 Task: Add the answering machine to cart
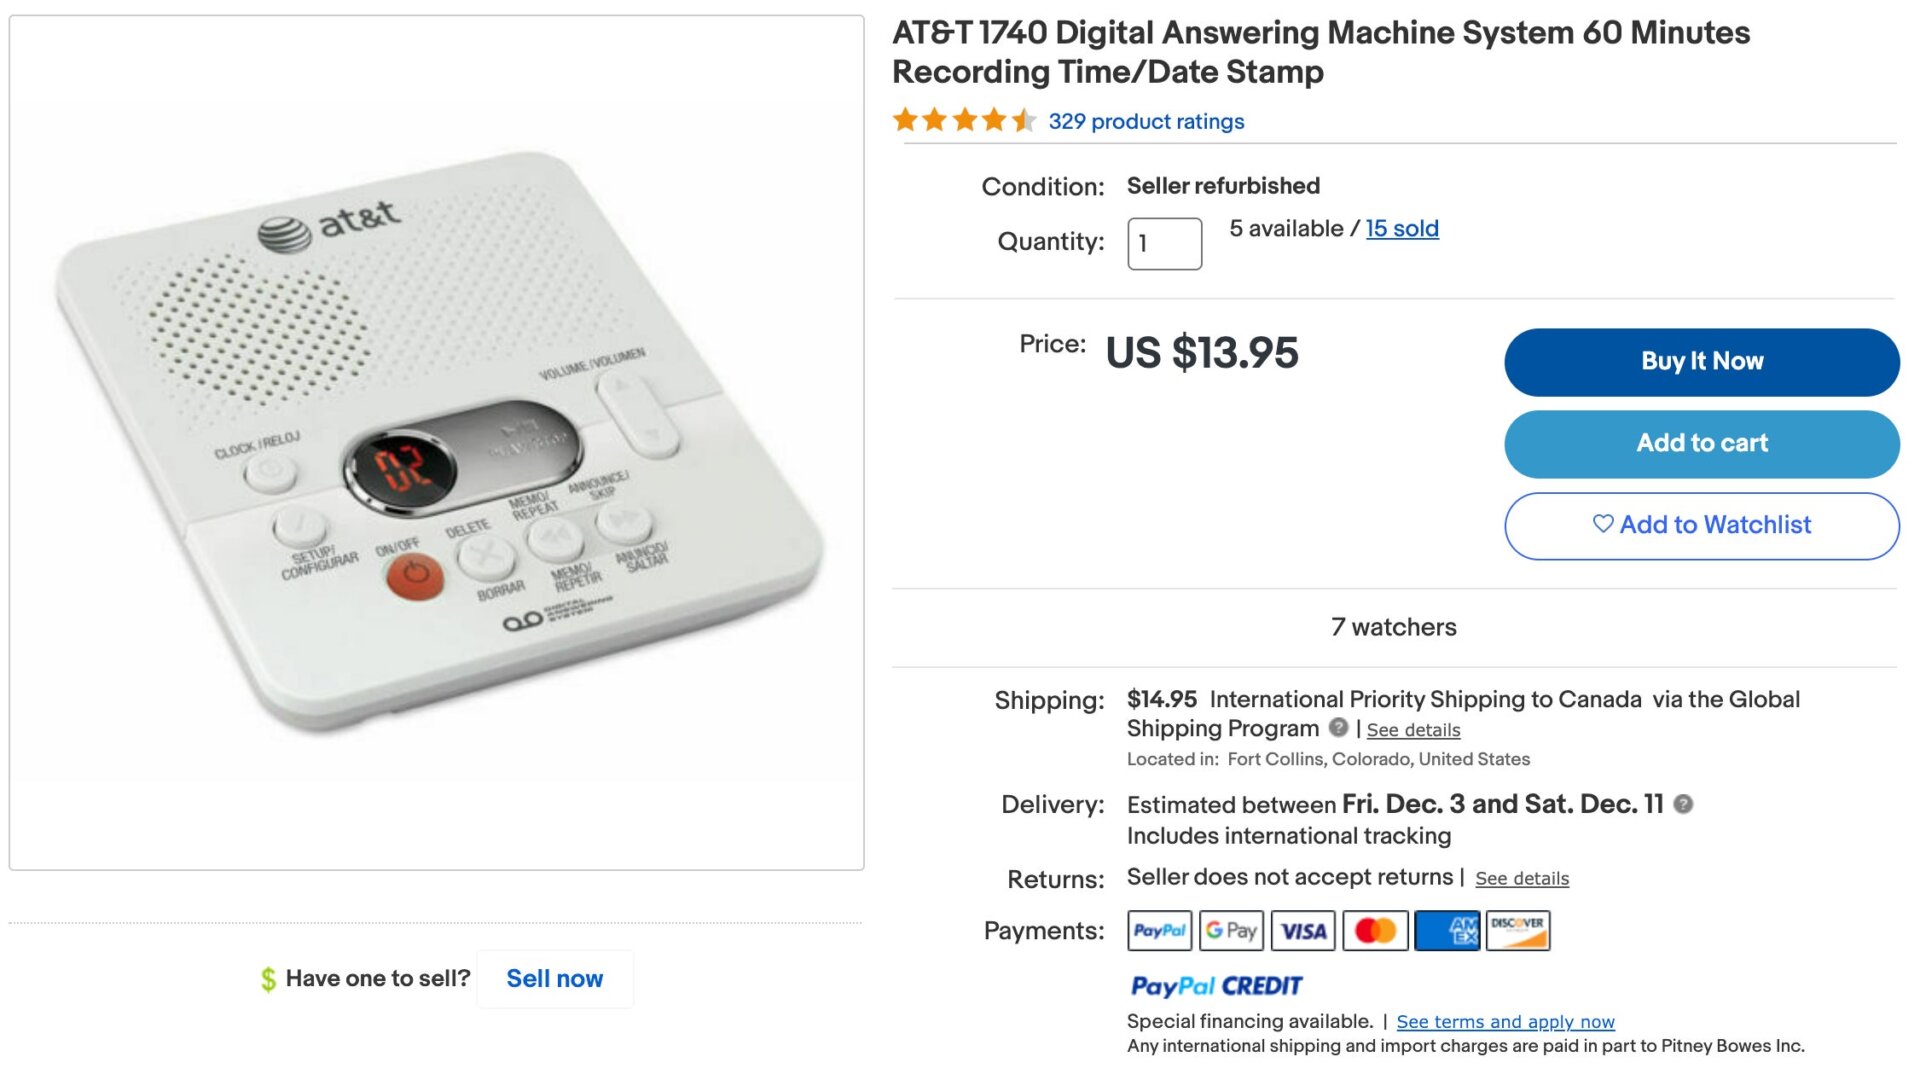1700,443
